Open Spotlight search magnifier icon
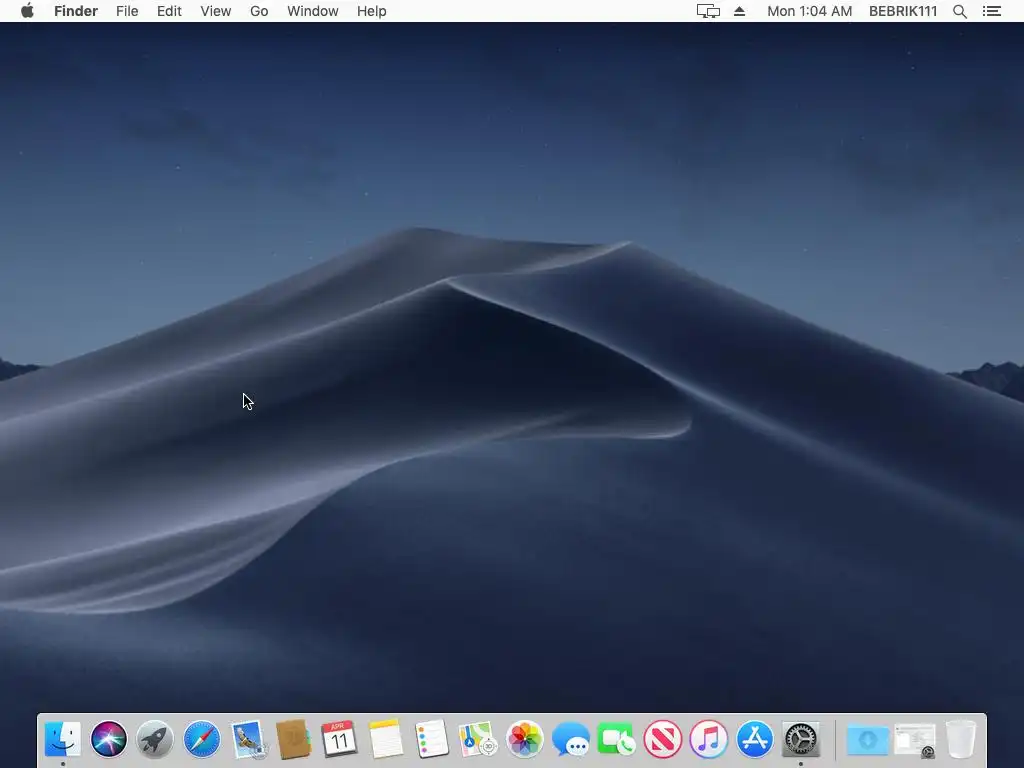The width and height of the screenshot is (1024, 768). click(x=959, y=11)
